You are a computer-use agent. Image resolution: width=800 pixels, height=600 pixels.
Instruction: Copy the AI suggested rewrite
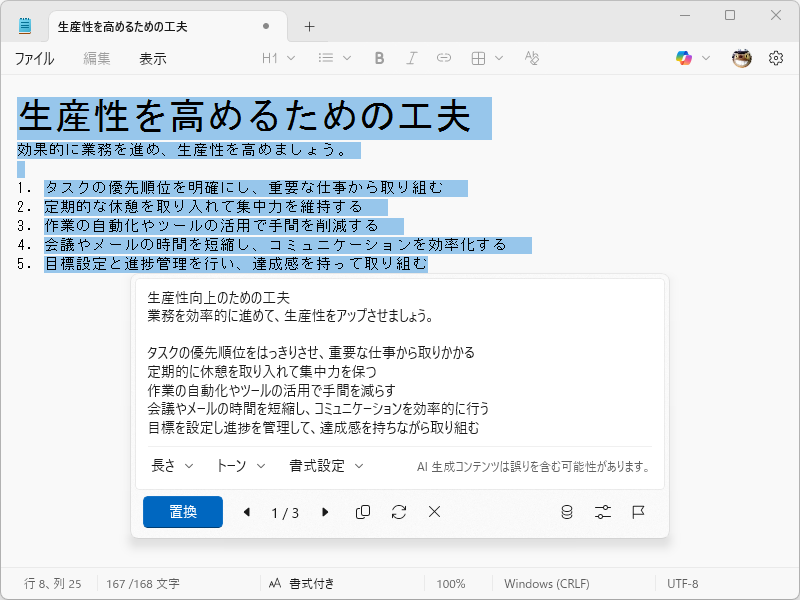pyautogui.click(x=362, y=512)
